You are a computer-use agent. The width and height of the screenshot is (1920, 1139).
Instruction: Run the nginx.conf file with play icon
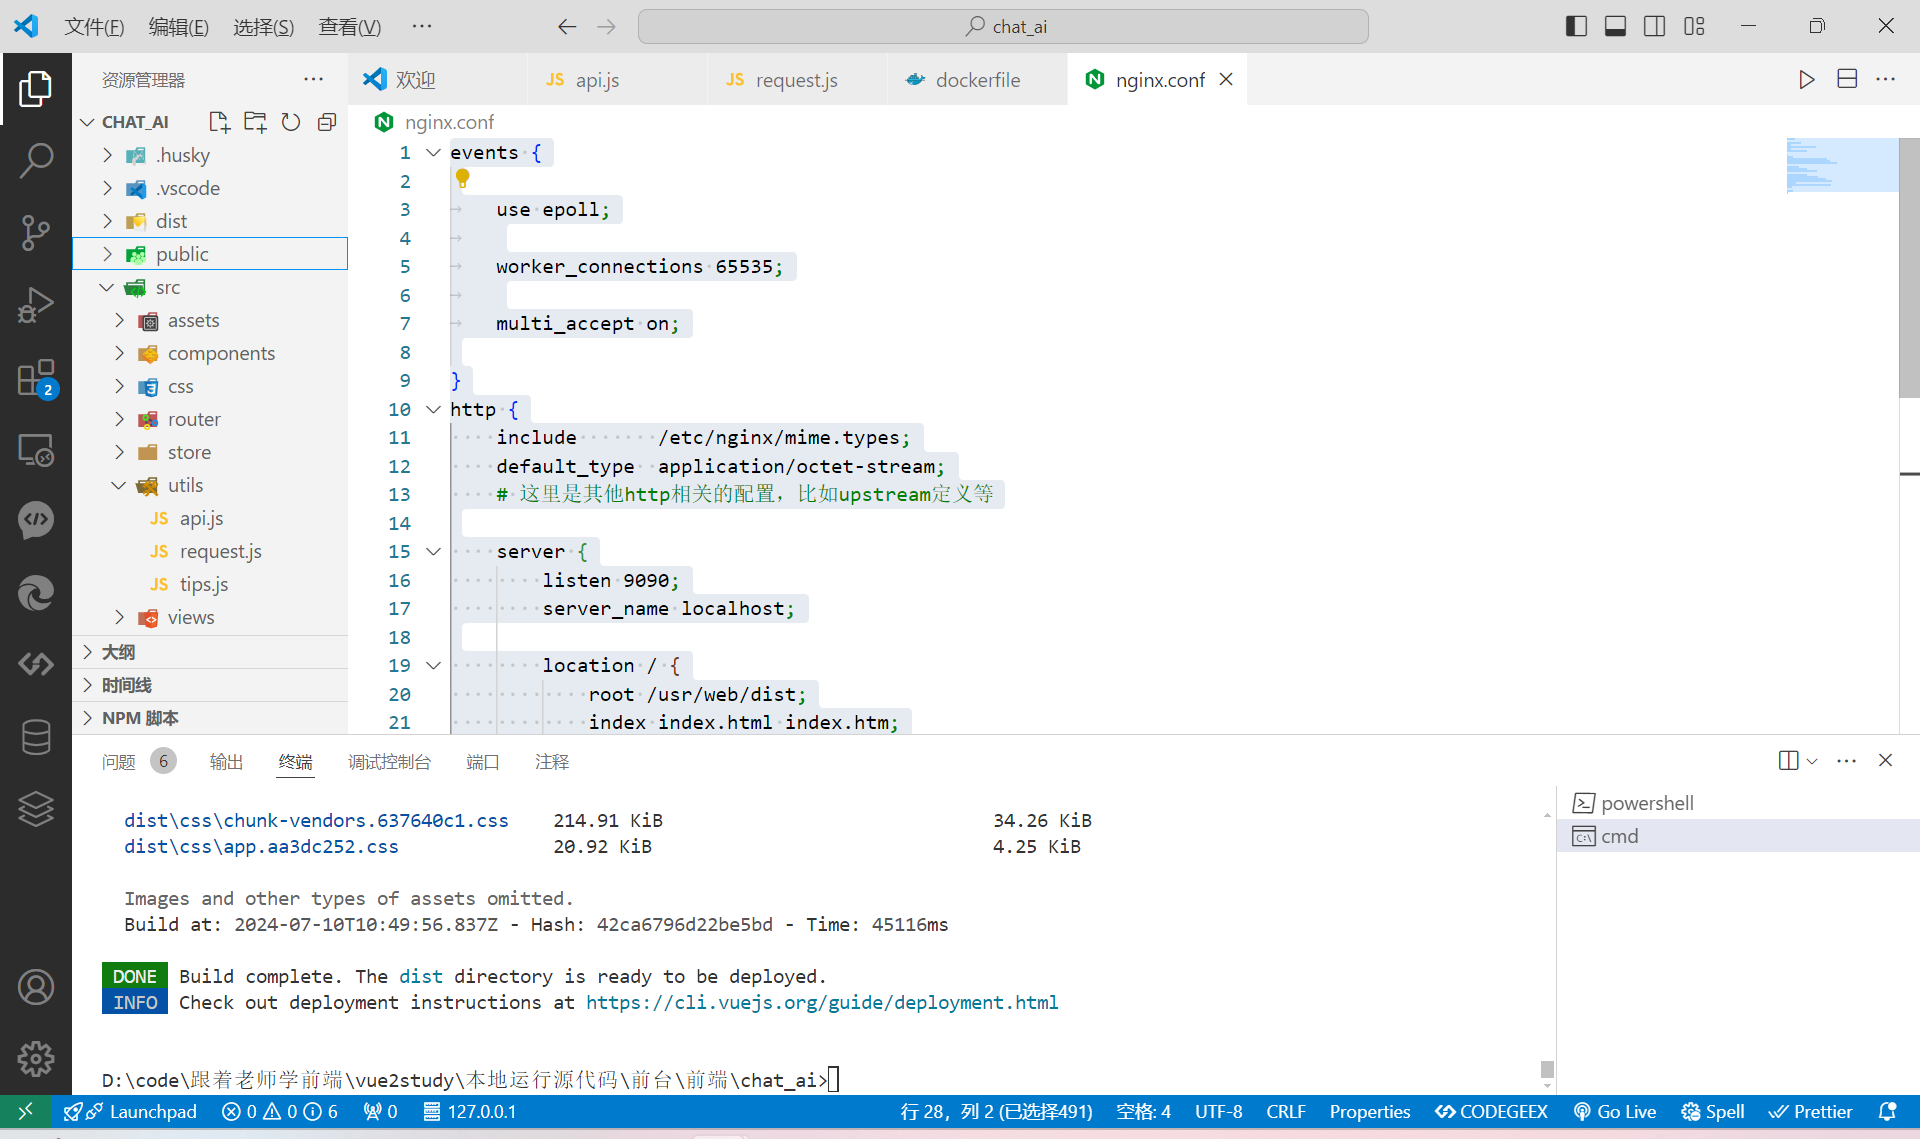point(1806,80)
